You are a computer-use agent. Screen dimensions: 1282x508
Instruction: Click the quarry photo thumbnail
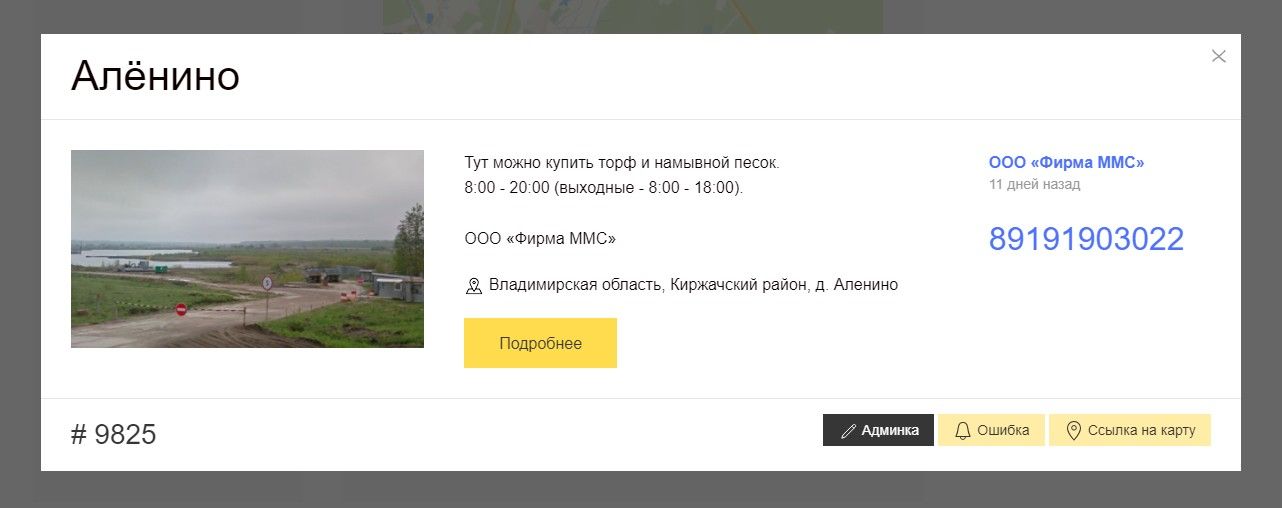click(247, 249)
